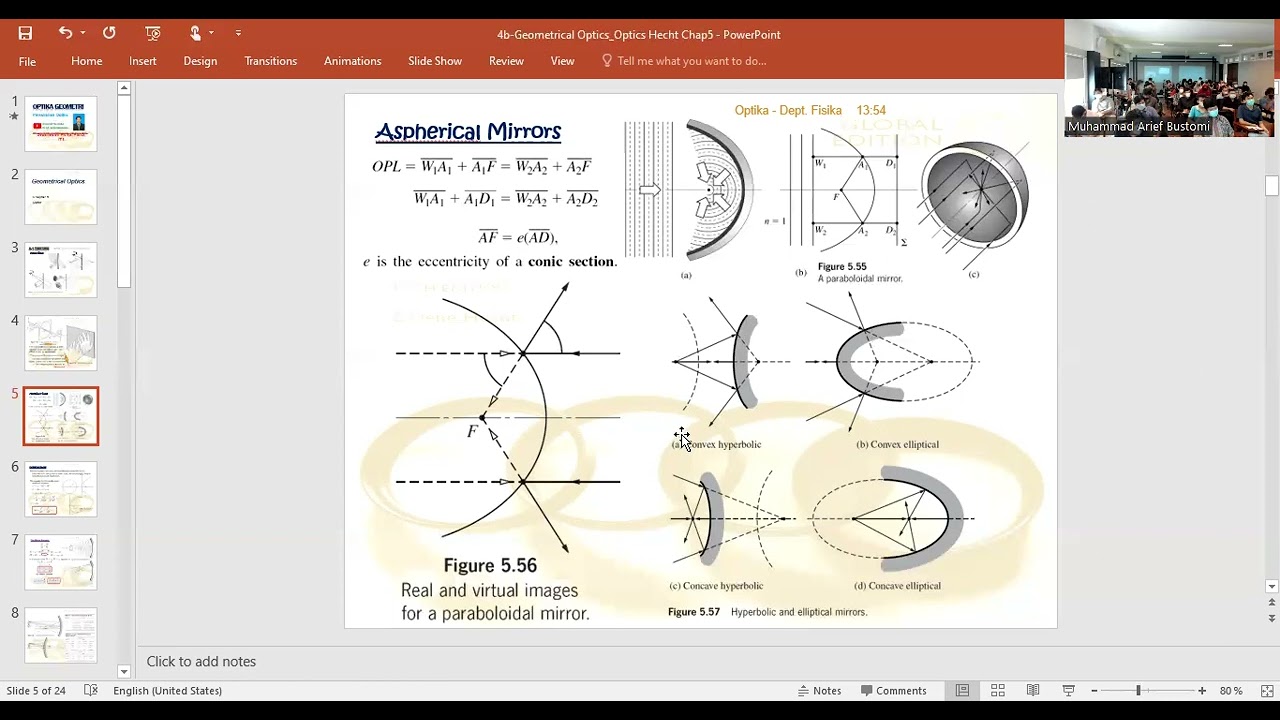Select slide 8 thumbnail
The height and width of the screenshot is (720, 1280).
pyautogui.click(x=61, y=635)
